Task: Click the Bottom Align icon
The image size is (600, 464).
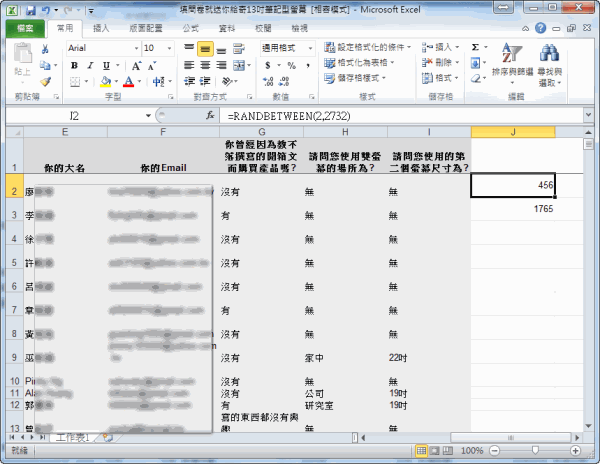Action: [x=221, y=49]
